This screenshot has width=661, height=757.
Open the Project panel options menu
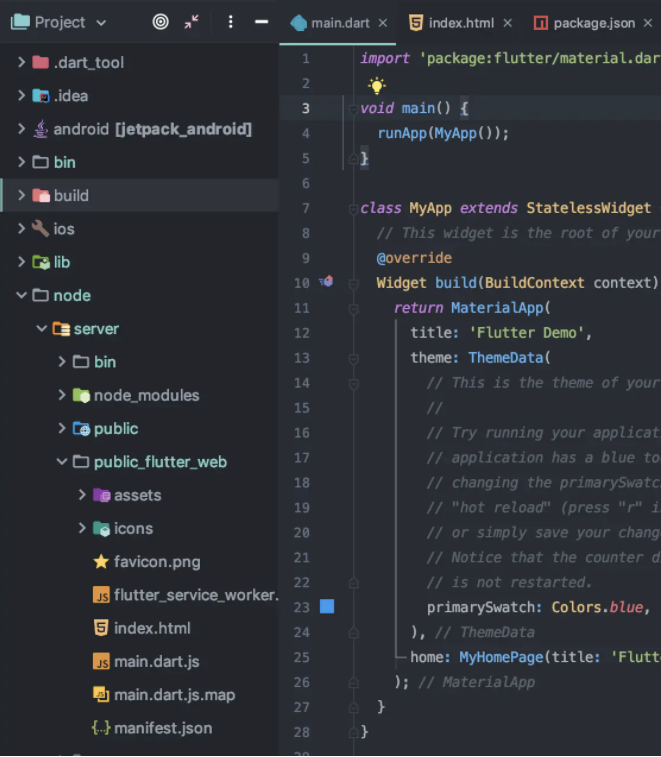(x=230, y=22)
